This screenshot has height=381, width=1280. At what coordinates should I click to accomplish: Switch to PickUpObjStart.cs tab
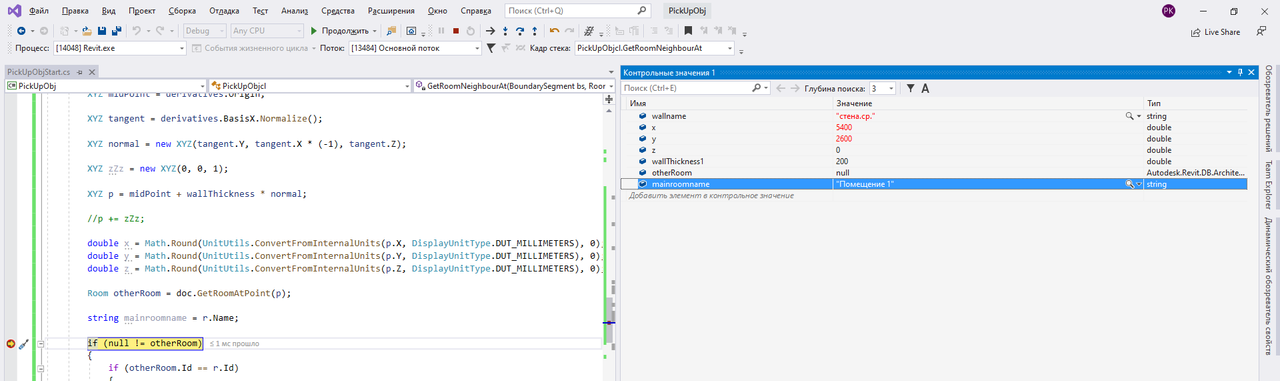(x=39, y=73)
